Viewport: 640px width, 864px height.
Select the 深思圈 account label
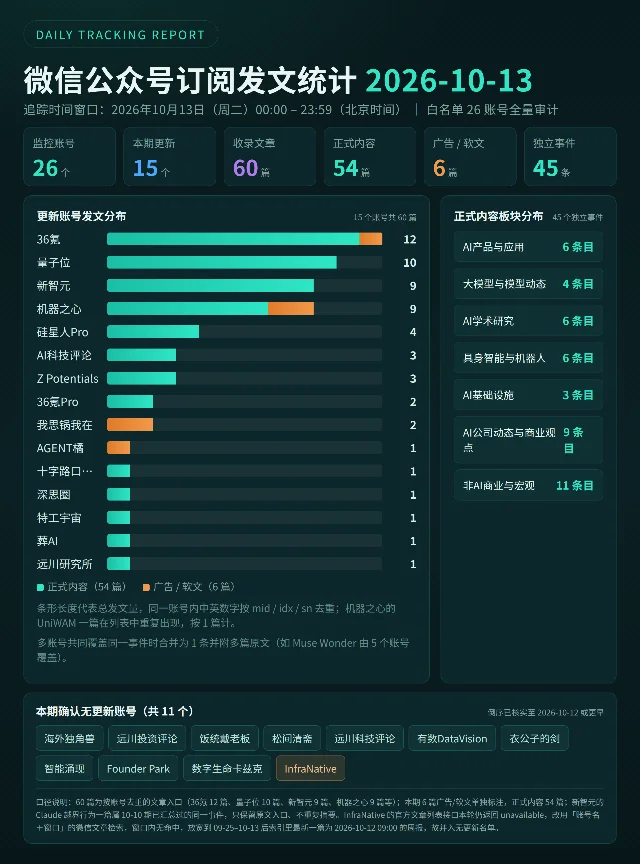point(53,495)
